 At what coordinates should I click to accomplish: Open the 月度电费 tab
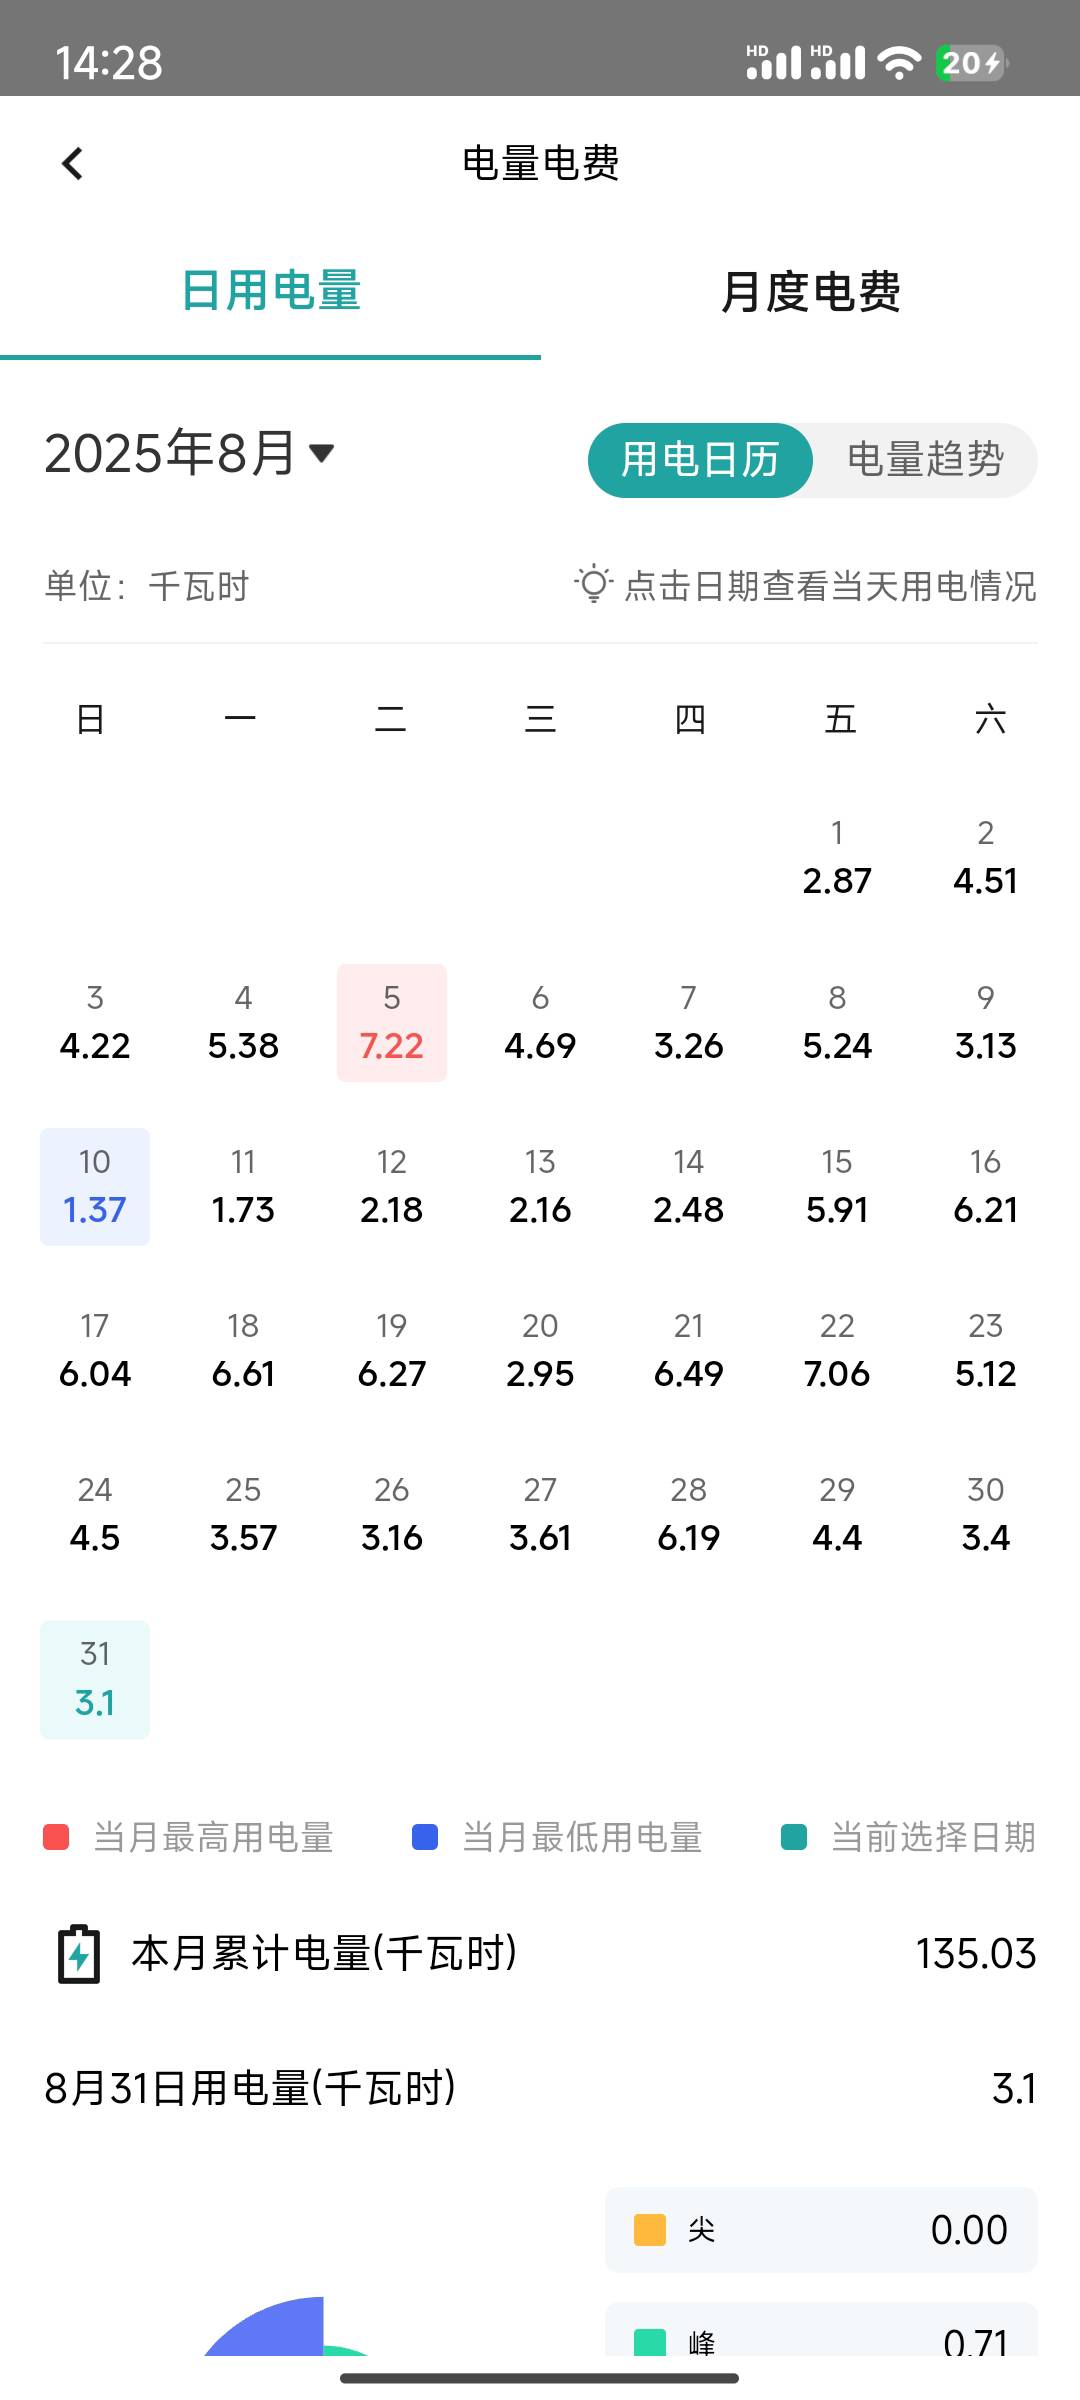point(810,291)
